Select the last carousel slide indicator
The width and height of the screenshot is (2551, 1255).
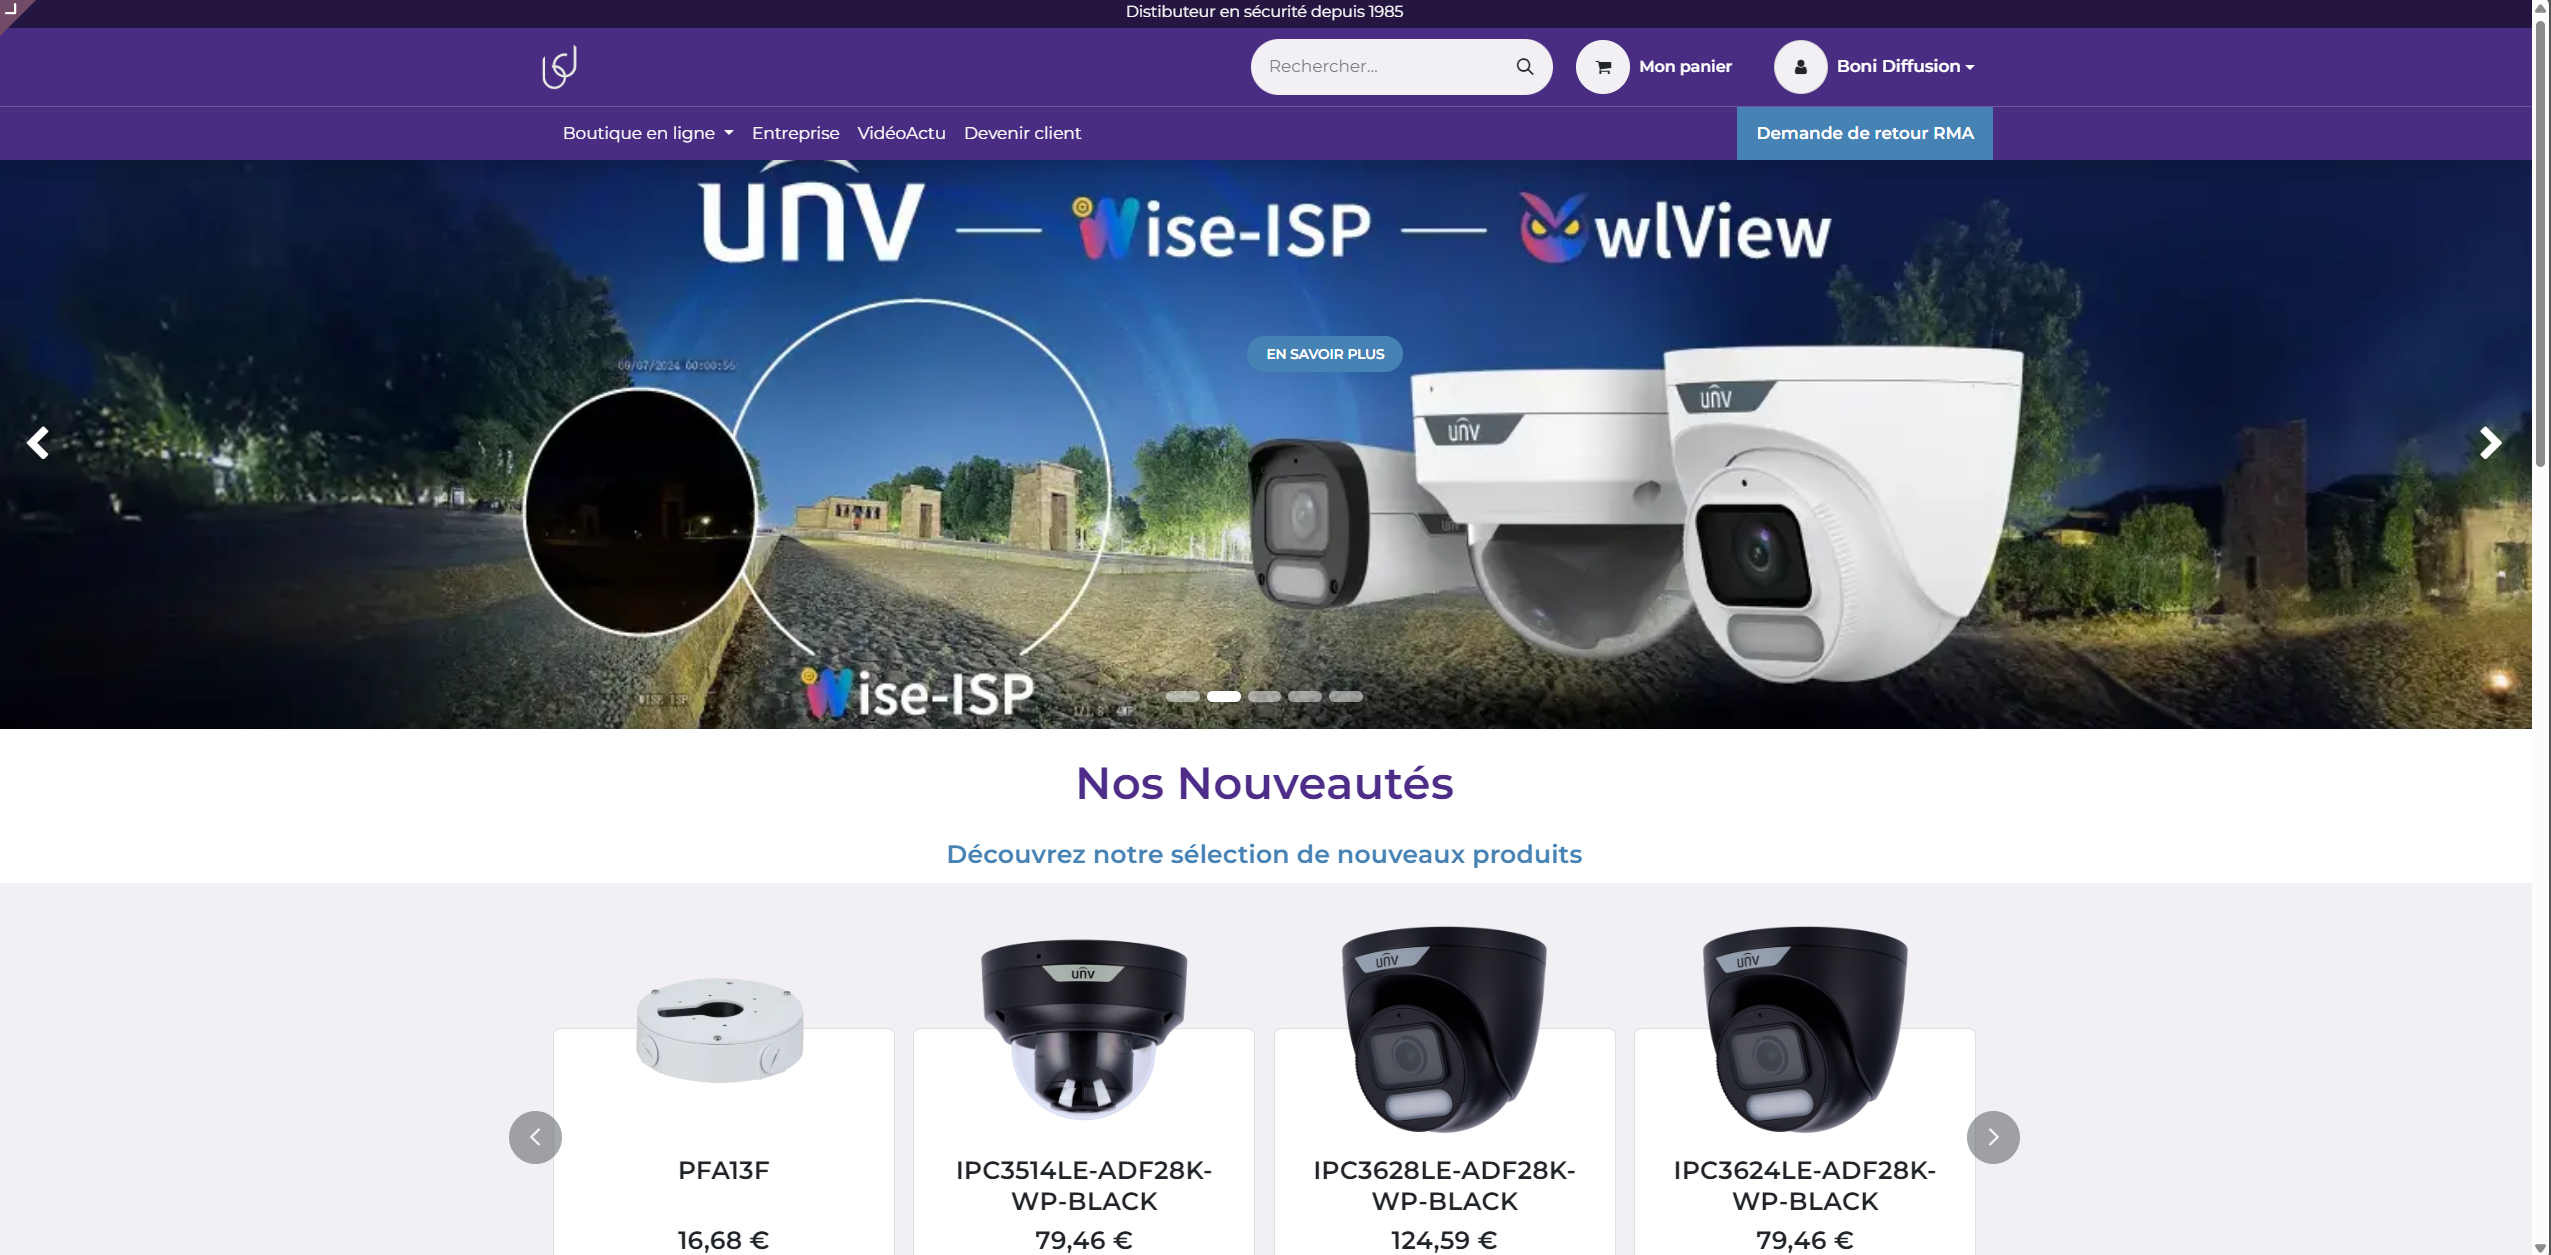(x=1346, y=696)
